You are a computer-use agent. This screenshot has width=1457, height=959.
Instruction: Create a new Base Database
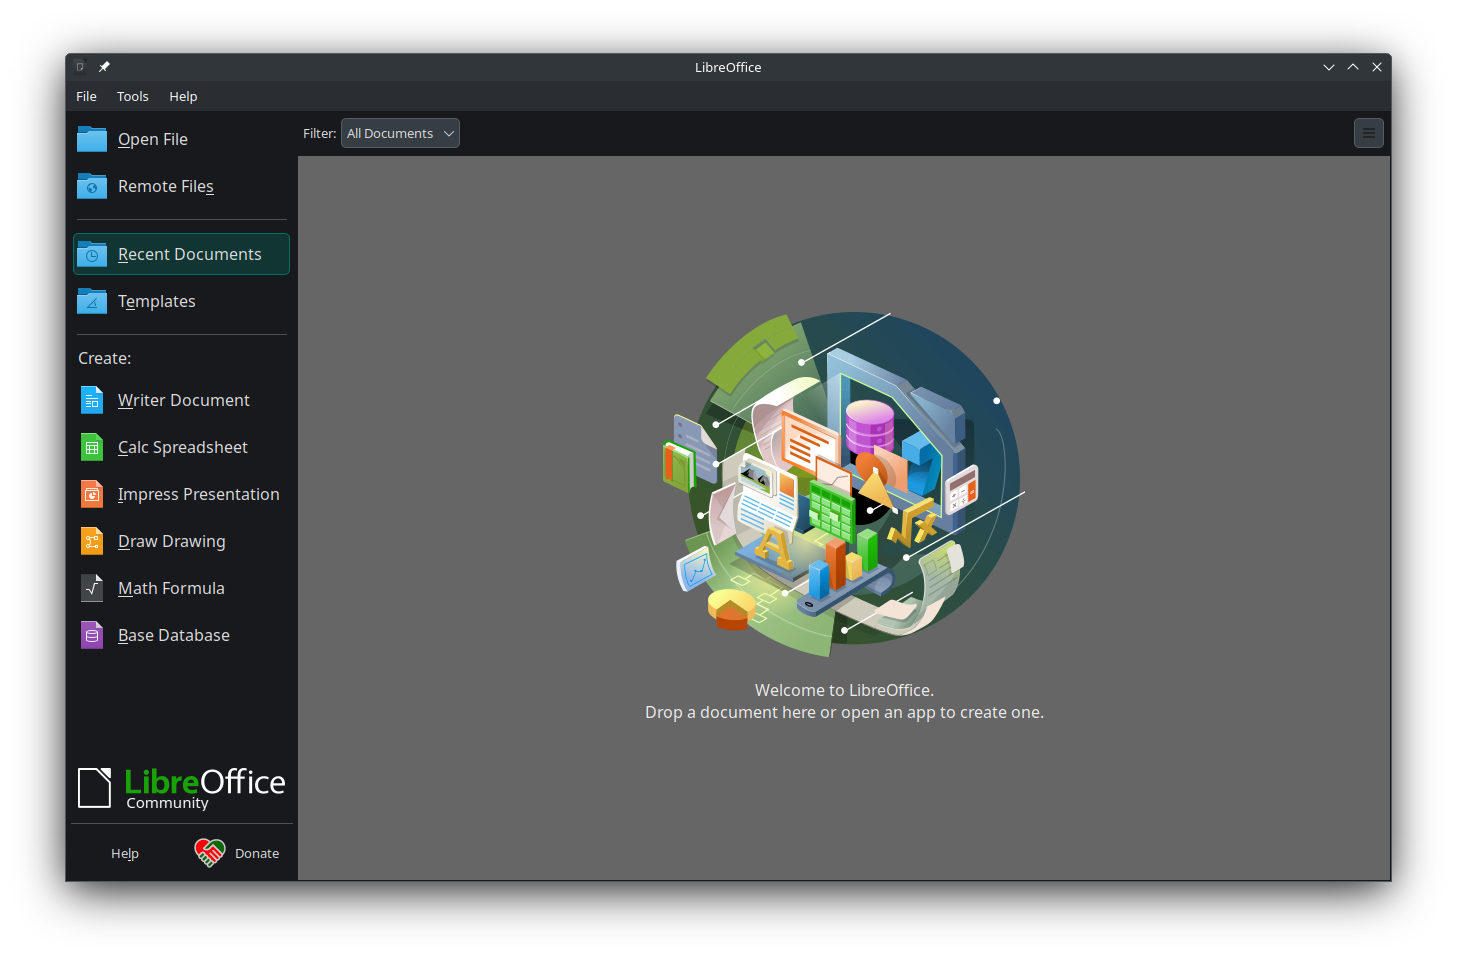point(181,635)
